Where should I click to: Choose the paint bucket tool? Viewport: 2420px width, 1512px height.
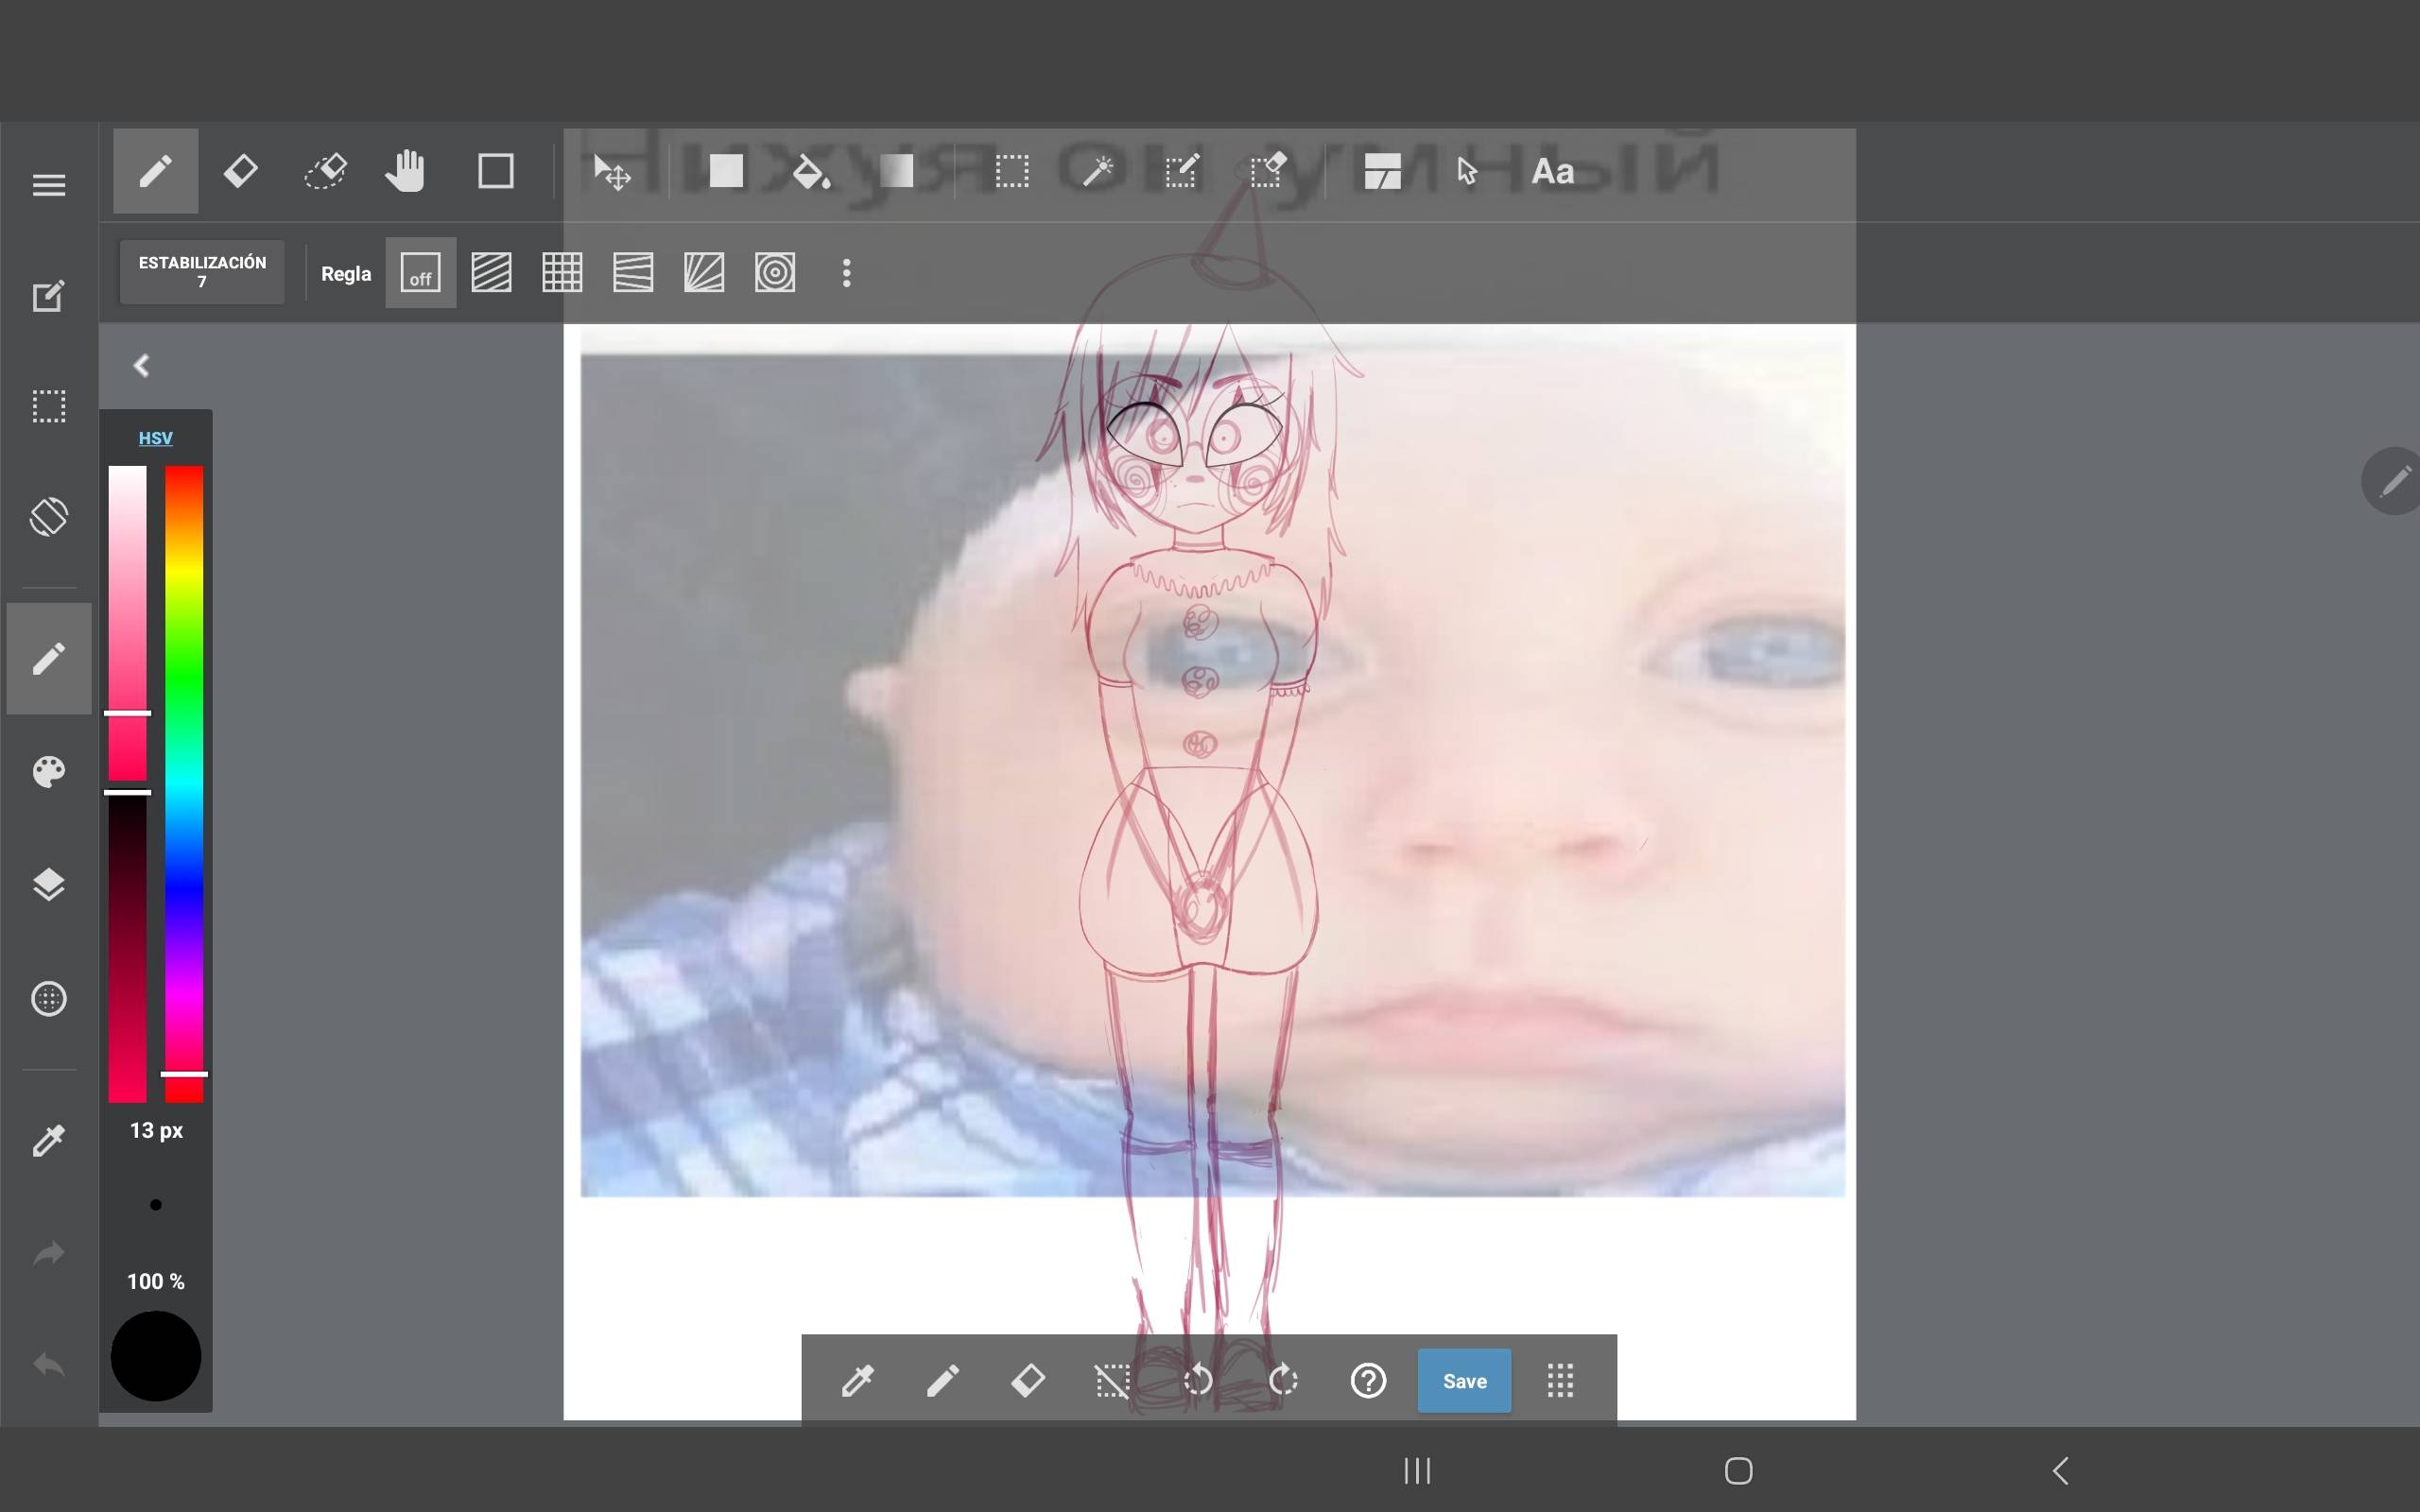[811, 172]
